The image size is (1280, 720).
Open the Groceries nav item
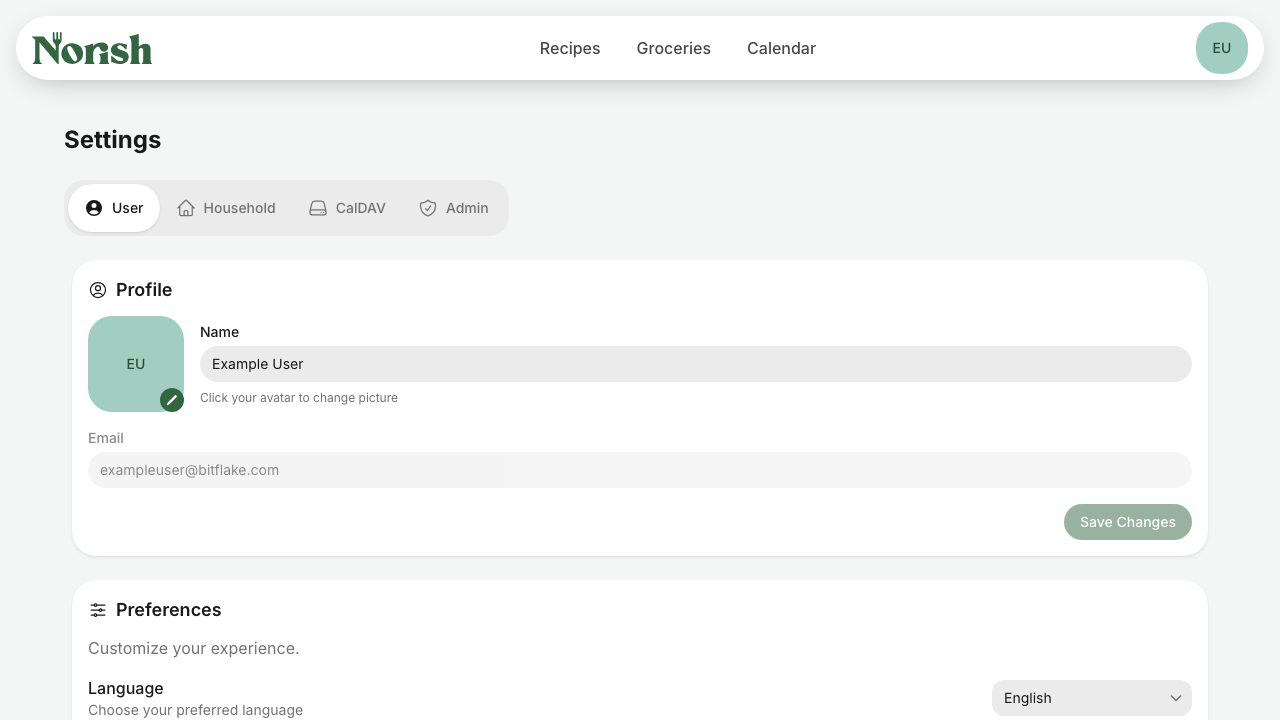674,48
